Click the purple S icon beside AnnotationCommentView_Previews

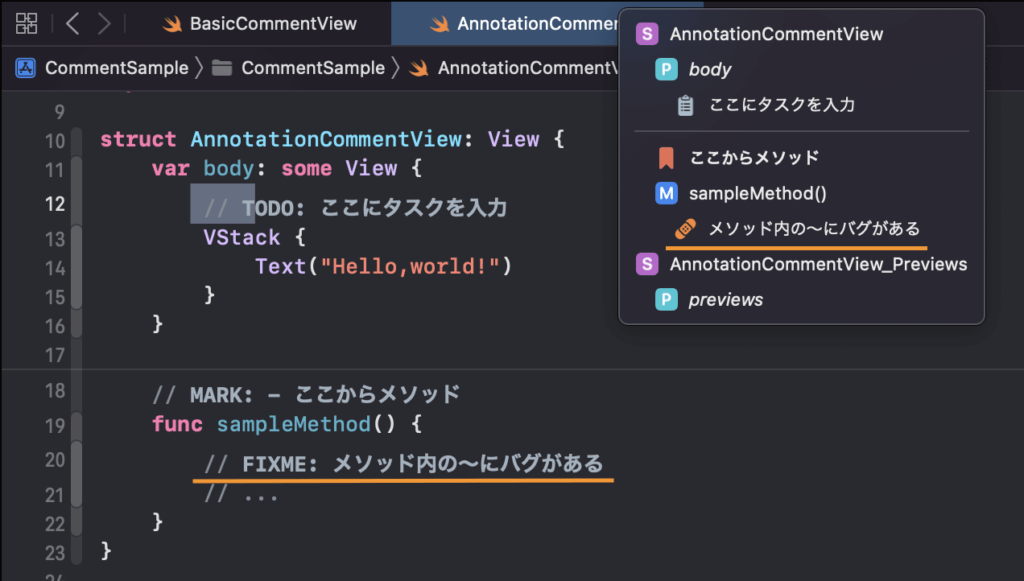click(647, 264)
